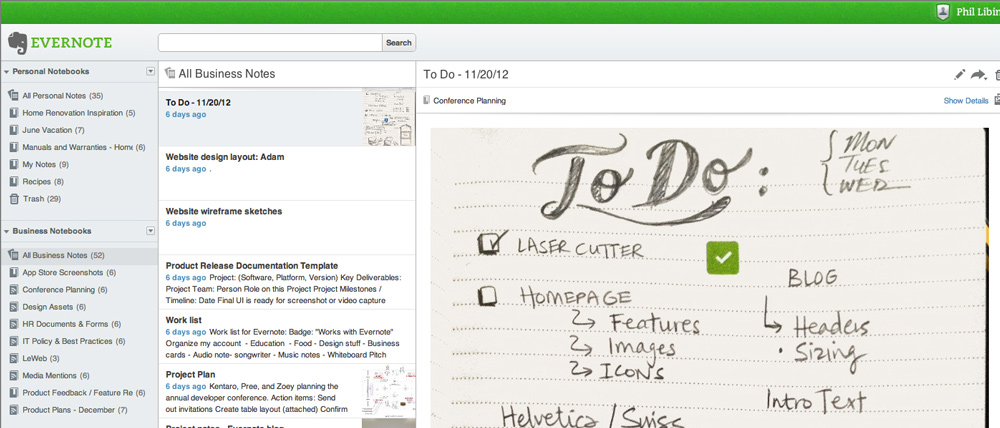Click the Evernote elephant logo
Screen dimensions: 1000x428
(x=18, y=43)
